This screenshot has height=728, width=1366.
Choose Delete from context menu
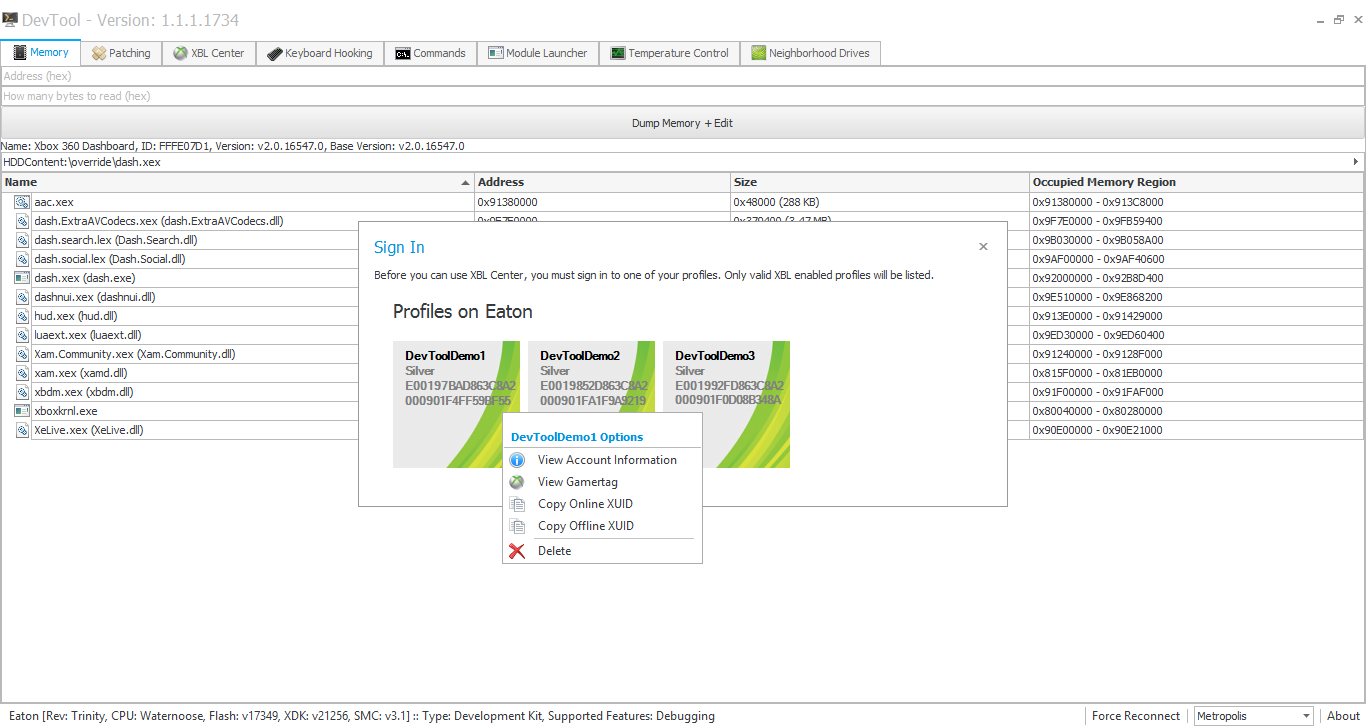(x=555, y=551)
